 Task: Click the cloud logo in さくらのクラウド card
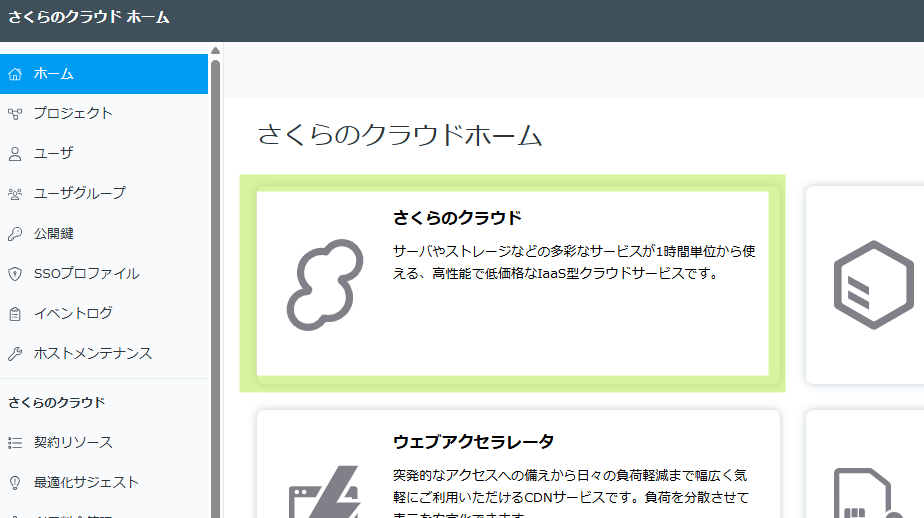[324, 284]
